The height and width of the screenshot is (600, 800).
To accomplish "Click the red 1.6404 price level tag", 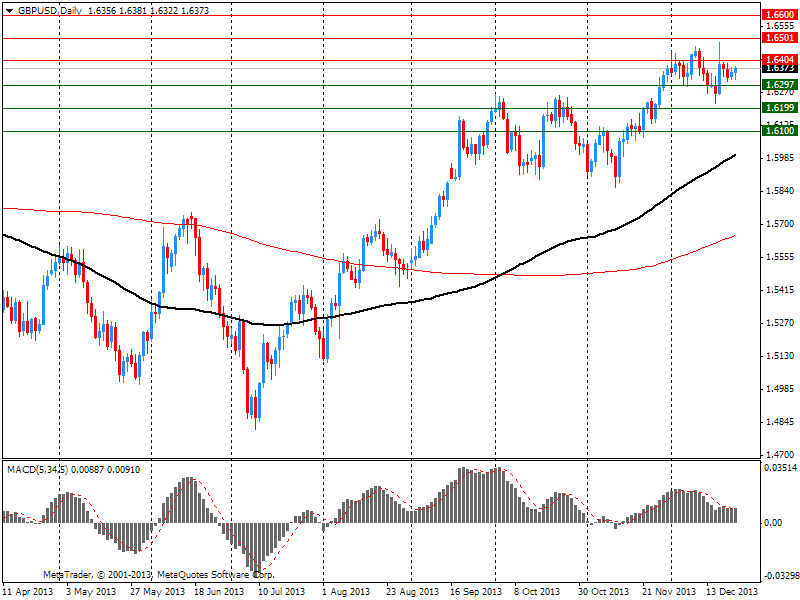I will 778,60.
